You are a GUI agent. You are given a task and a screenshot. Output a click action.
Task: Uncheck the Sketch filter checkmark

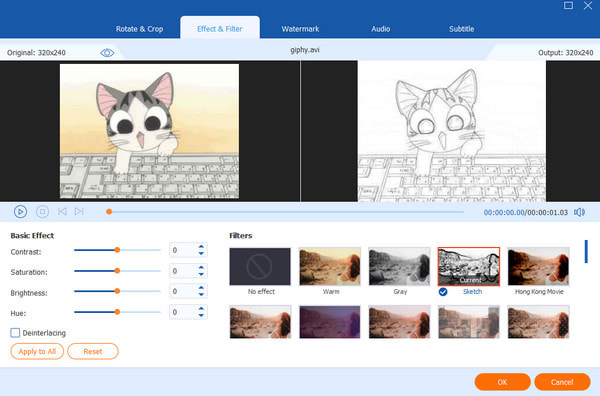tap(443, 292)
